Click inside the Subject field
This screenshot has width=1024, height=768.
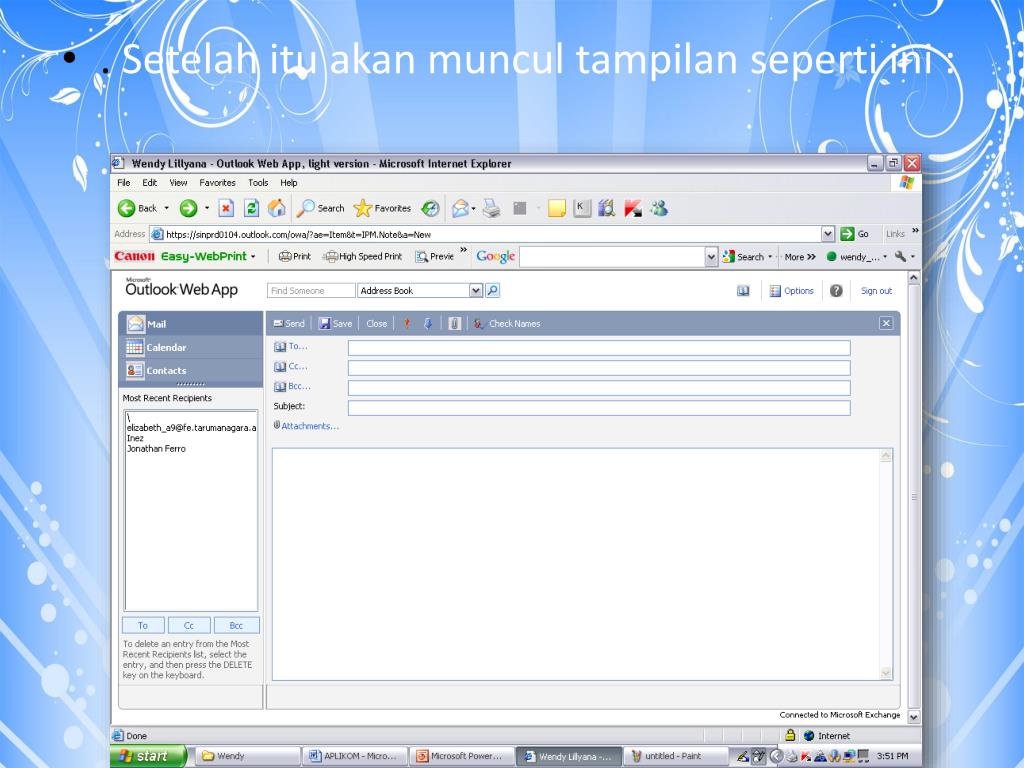click(x=599, y=408)
